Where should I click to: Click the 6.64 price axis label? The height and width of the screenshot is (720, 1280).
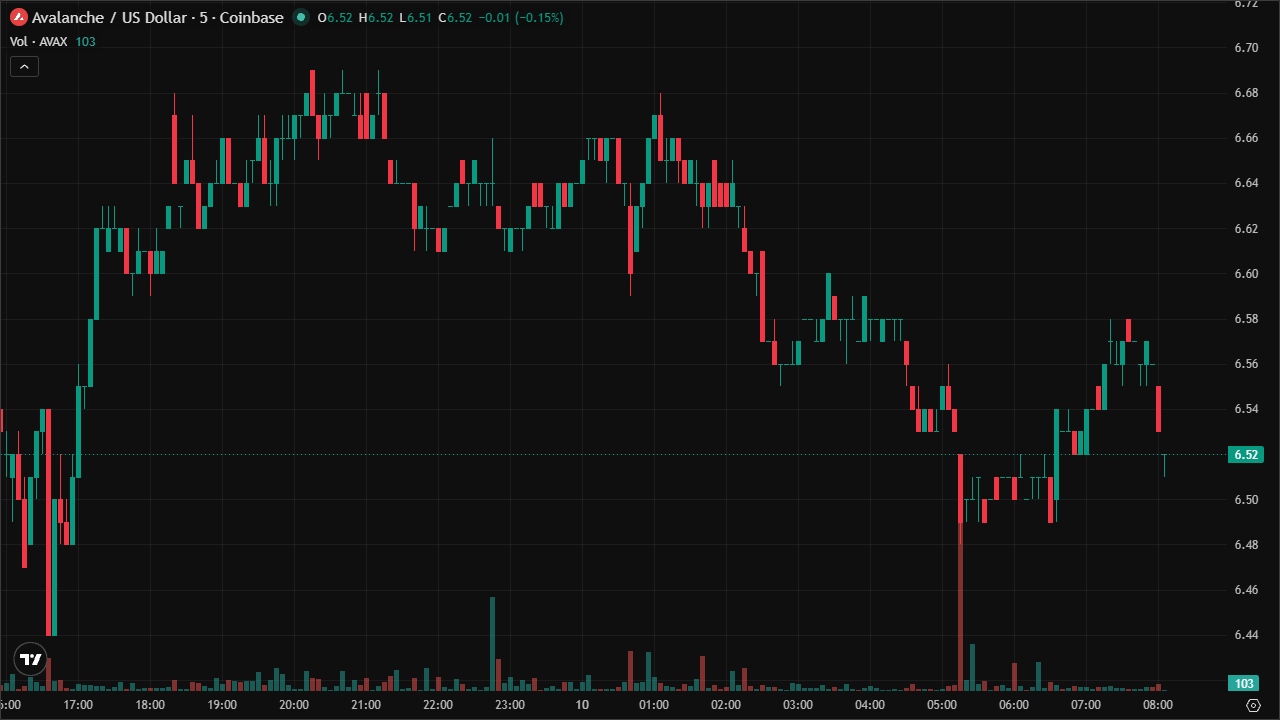pos(1246,183)
